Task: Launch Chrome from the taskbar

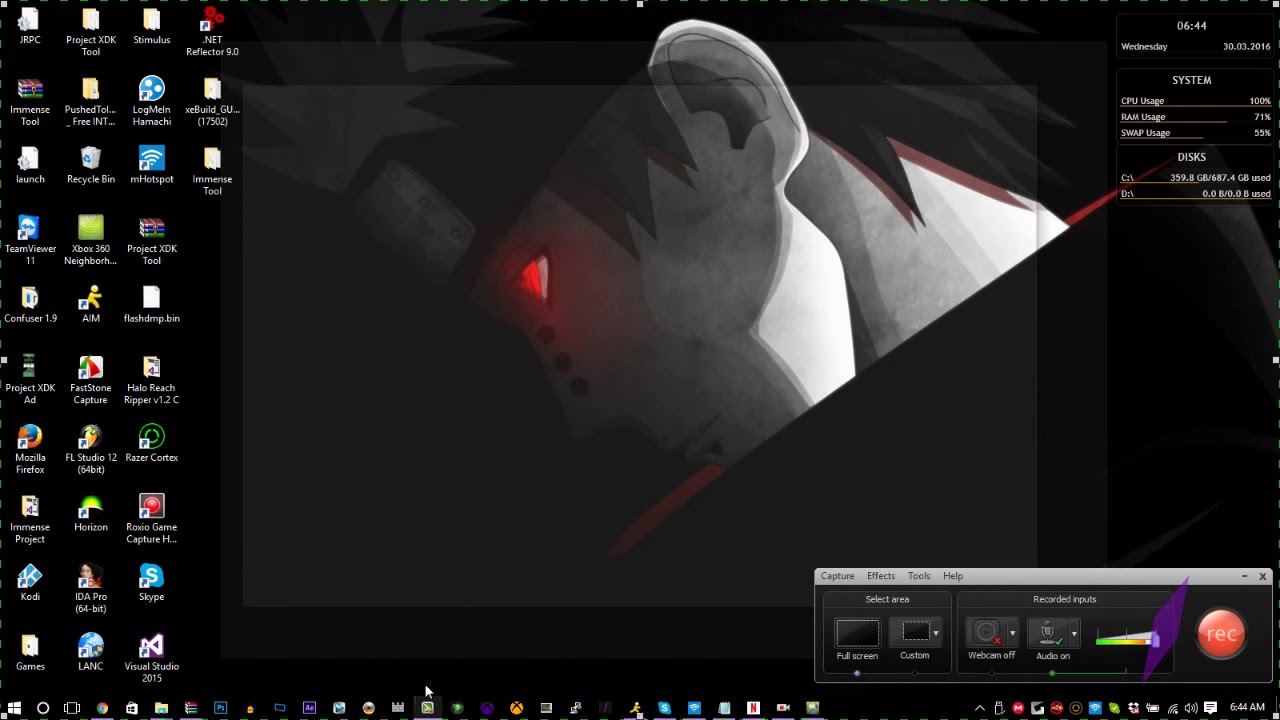Action: [x=102, y=708]
